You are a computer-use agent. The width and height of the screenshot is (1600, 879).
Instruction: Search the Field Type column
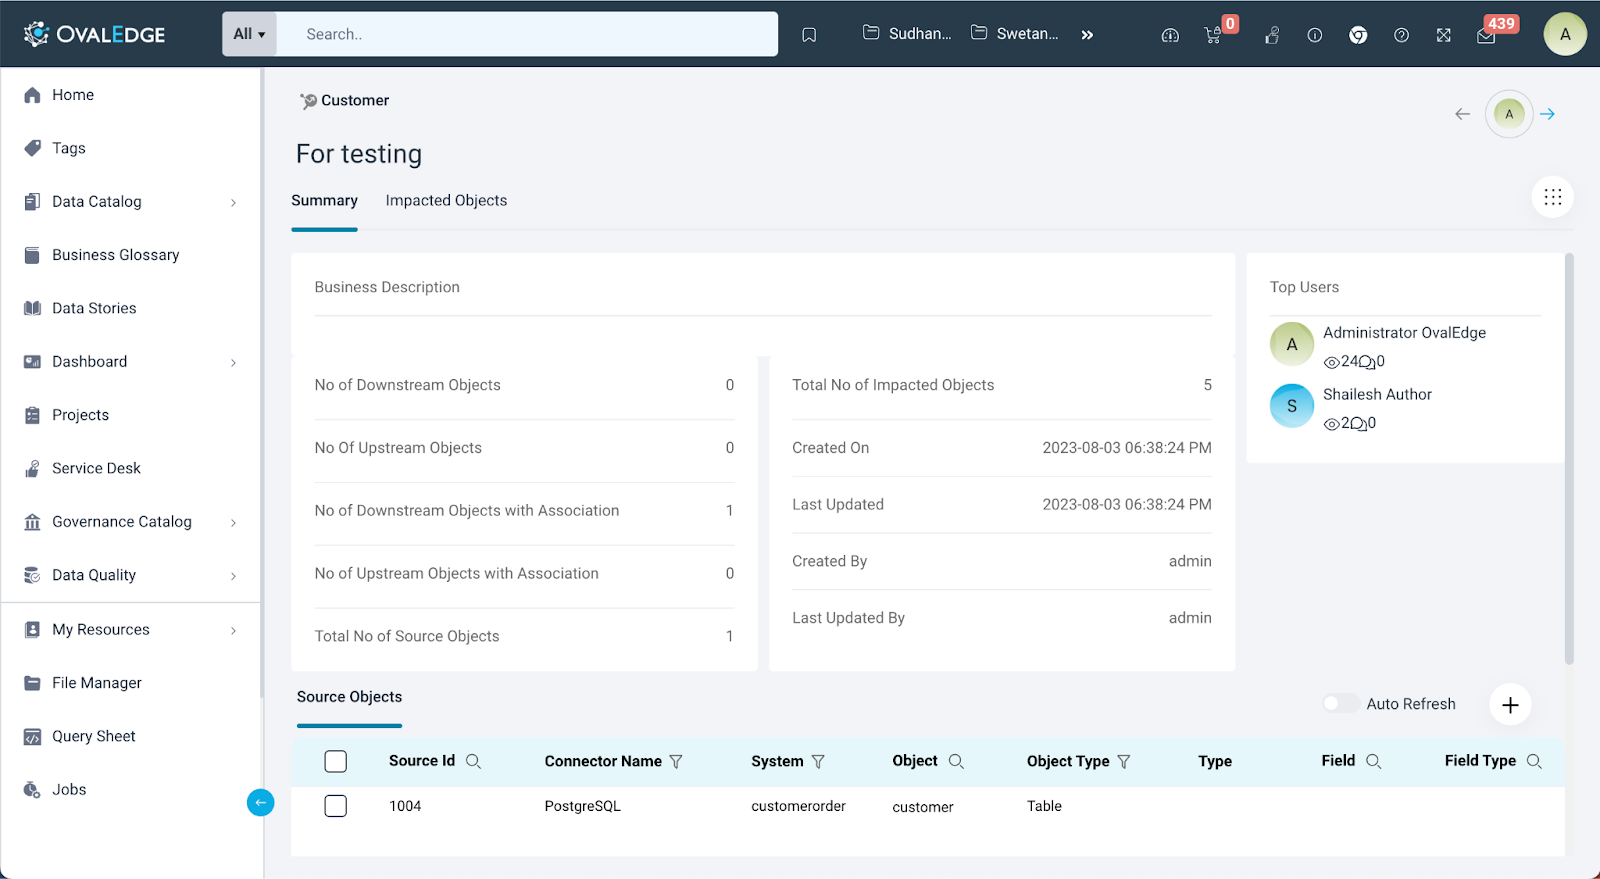click(1534, 761)
